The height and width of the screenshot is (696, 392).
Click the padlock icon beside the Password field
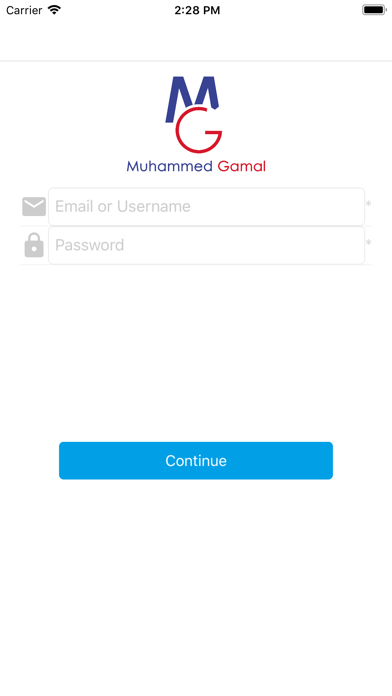[34, 245]
